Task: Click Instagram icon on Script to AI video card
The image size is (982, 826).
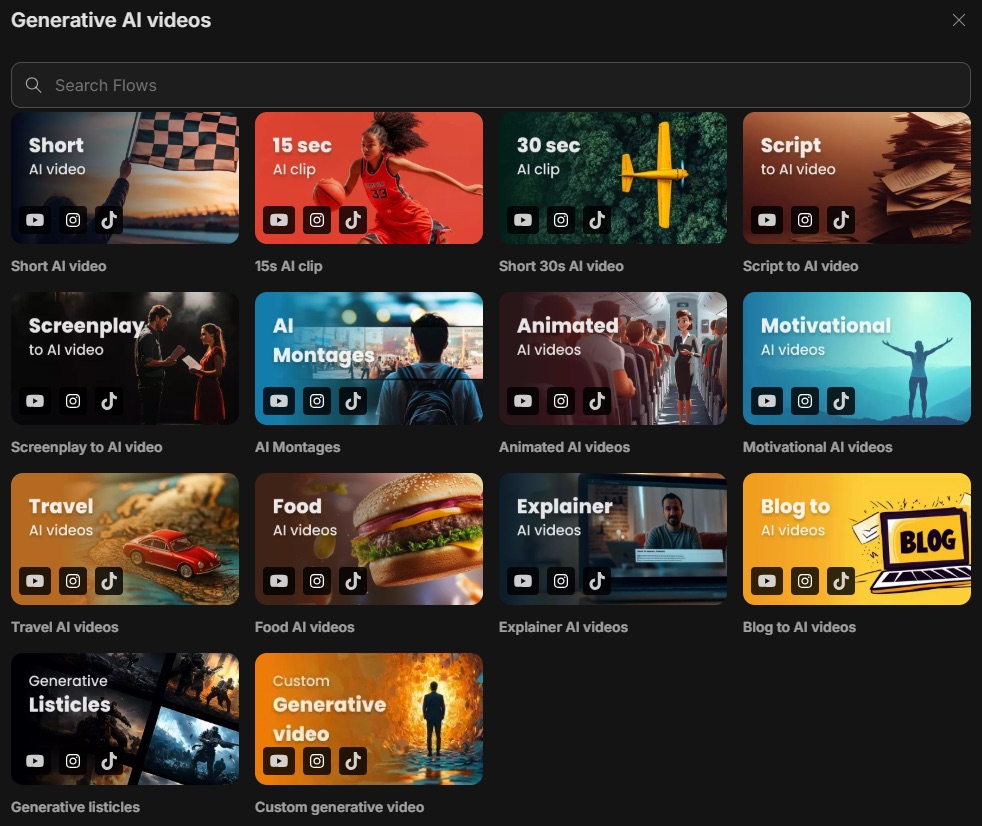Action: pyautogui.click(x=805, y=220)
